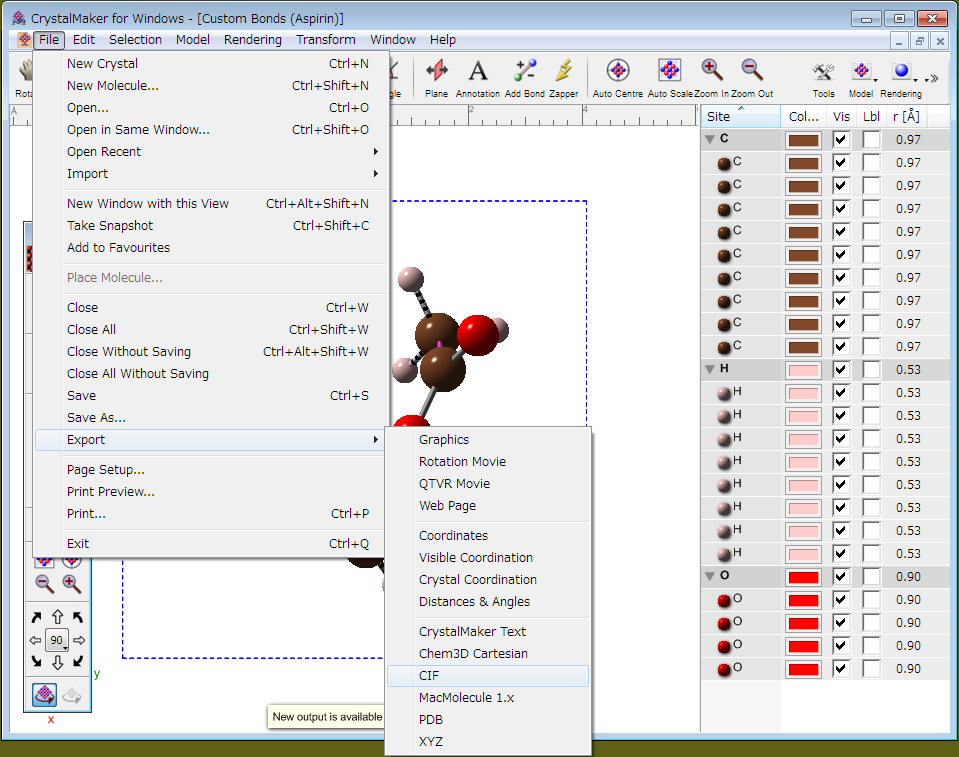959x757 pixels.
Task: Click the Col... column header
Action: pyautogui.click(x=804, y=116)
